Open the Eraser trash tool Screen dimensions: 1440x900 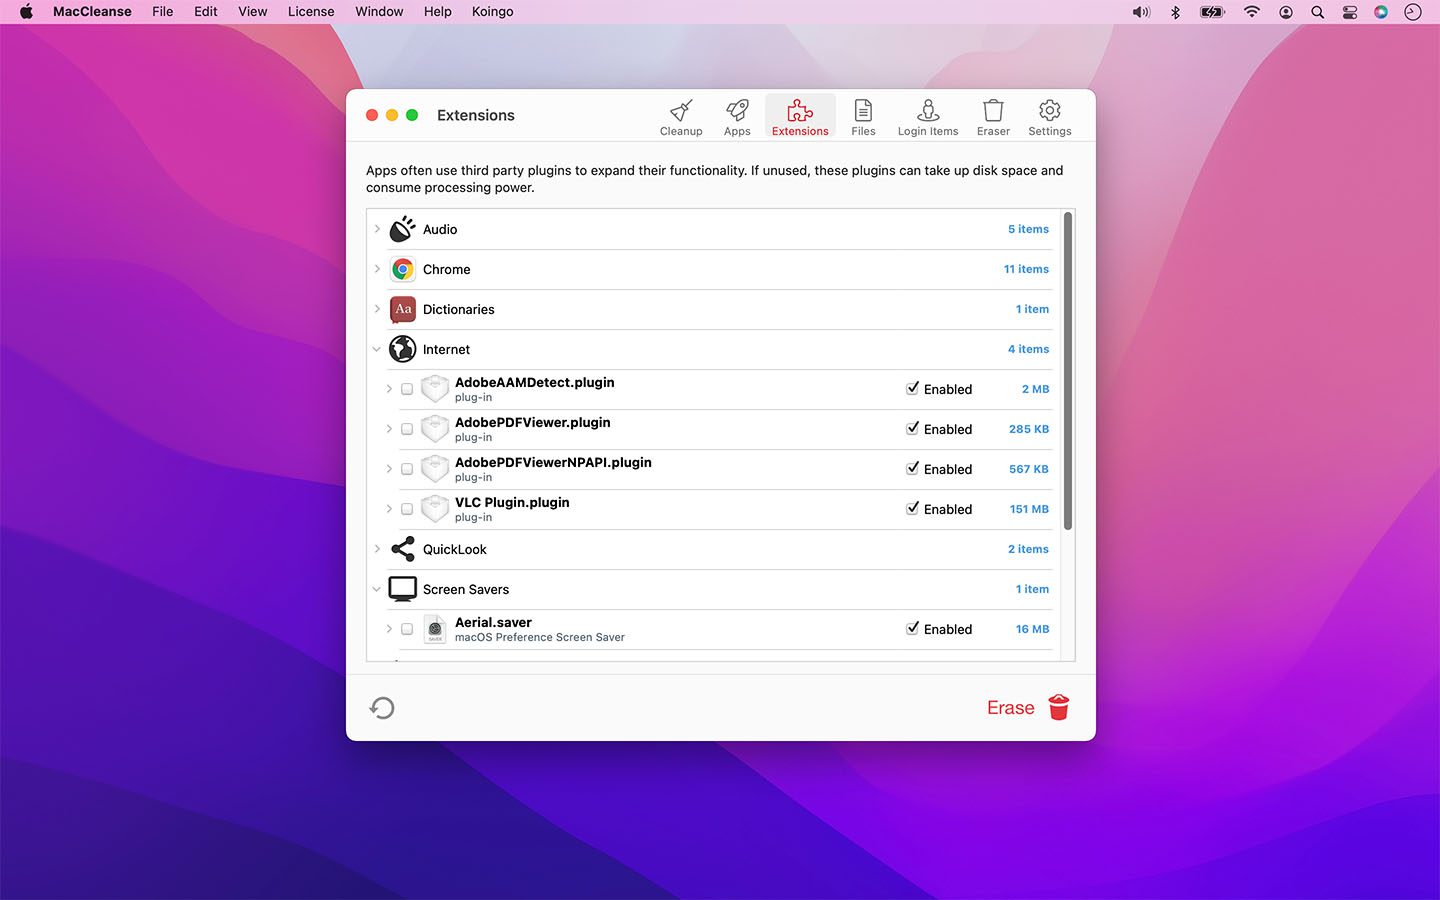[993, 117]
